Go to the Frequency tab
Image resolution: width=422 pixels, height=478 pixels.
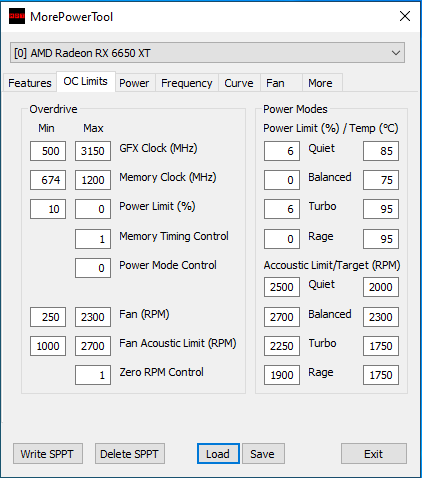(187, 83)
